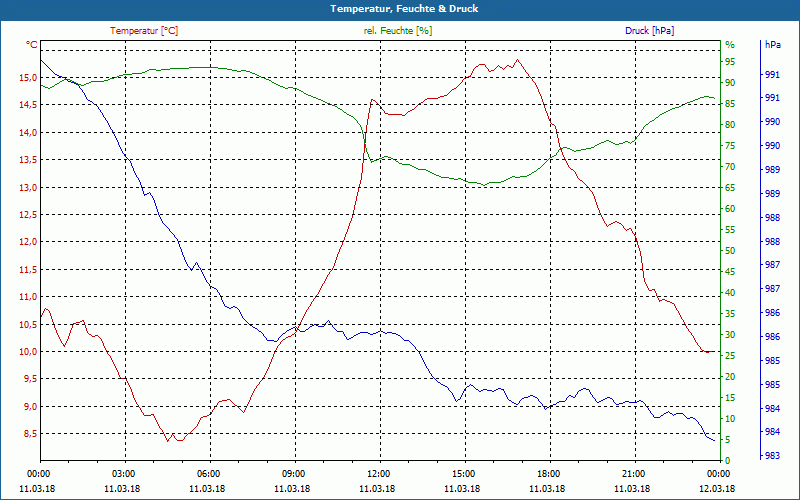Click the 13,5 temperature axis value
The image size is (800, 500).
coord(28,160)
